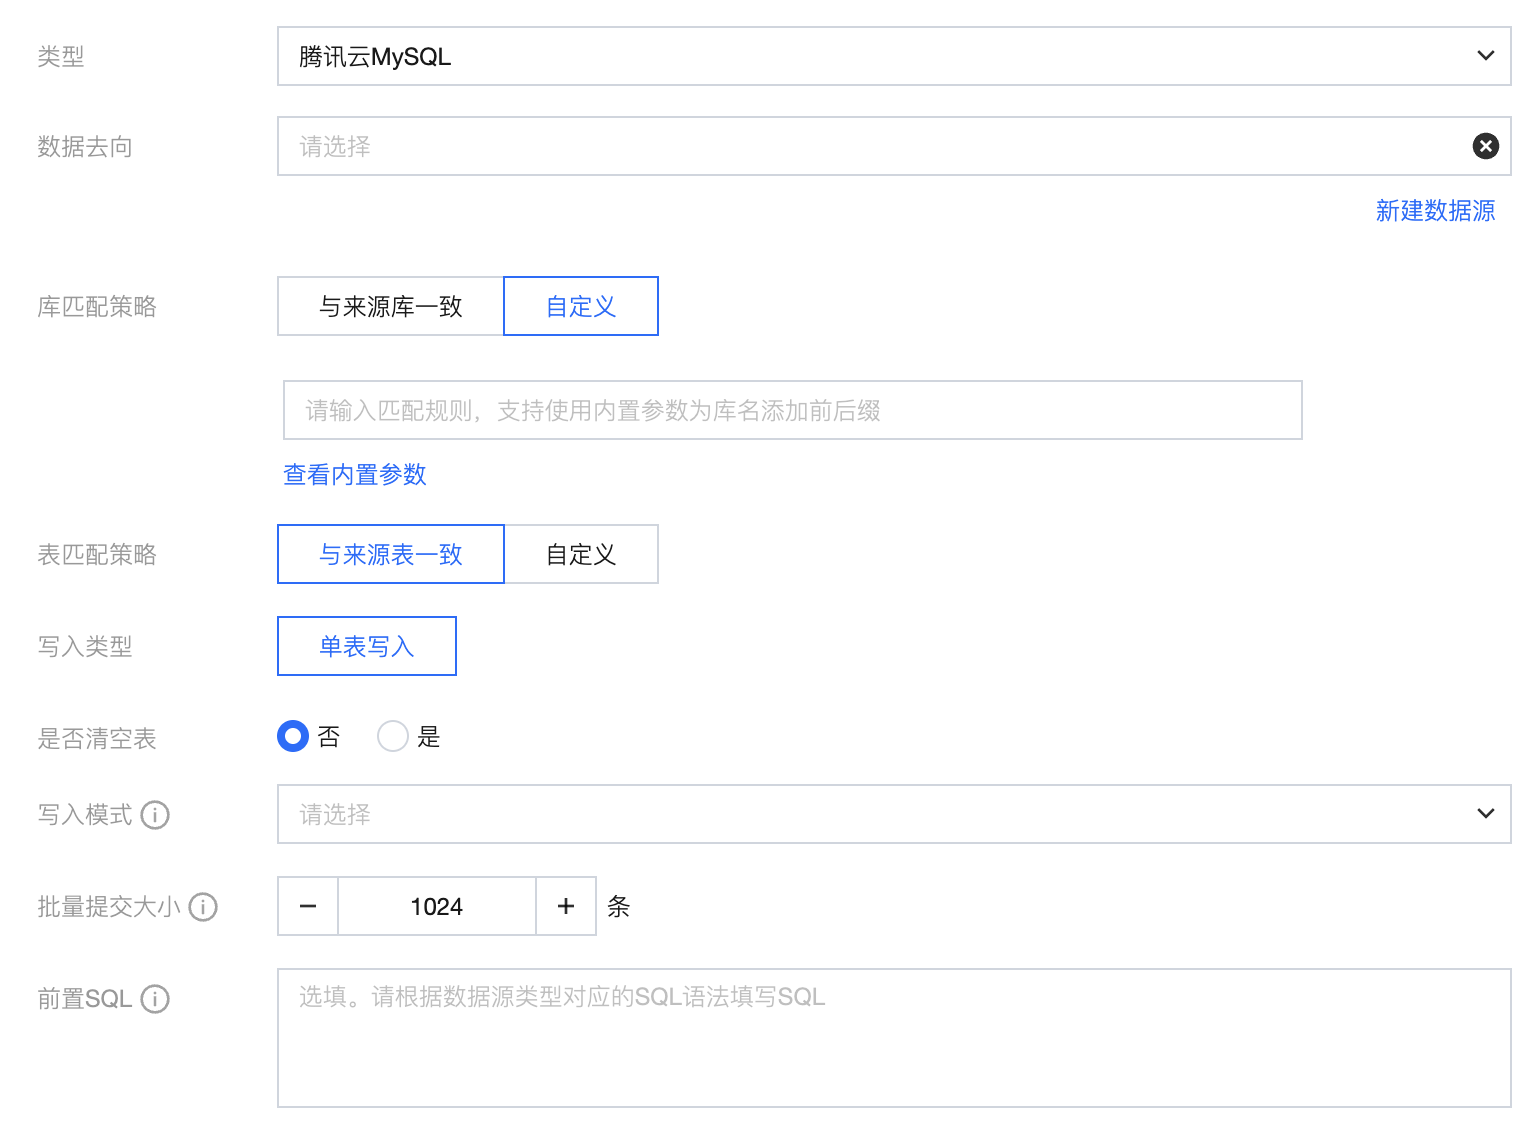Choose 与来源库一致 for database matching
The width and height of the screenshot is (1538, 1124).
pyautogui.click(x=390, y=306)
